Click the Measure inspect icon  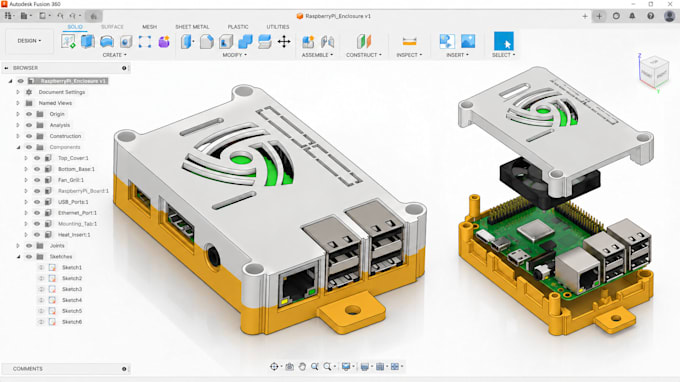point(409,42)
